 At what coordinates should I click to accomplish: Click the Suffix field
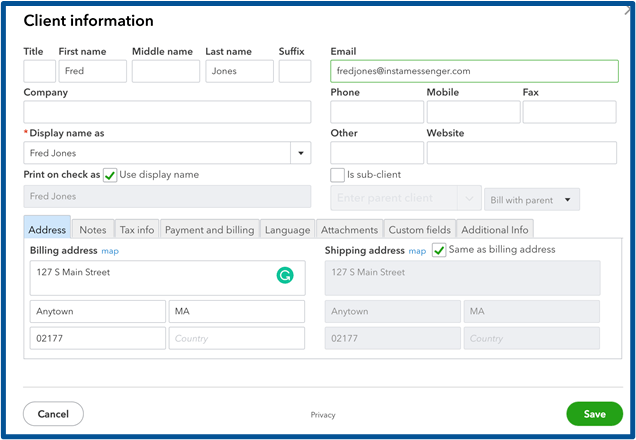point(295,71)
